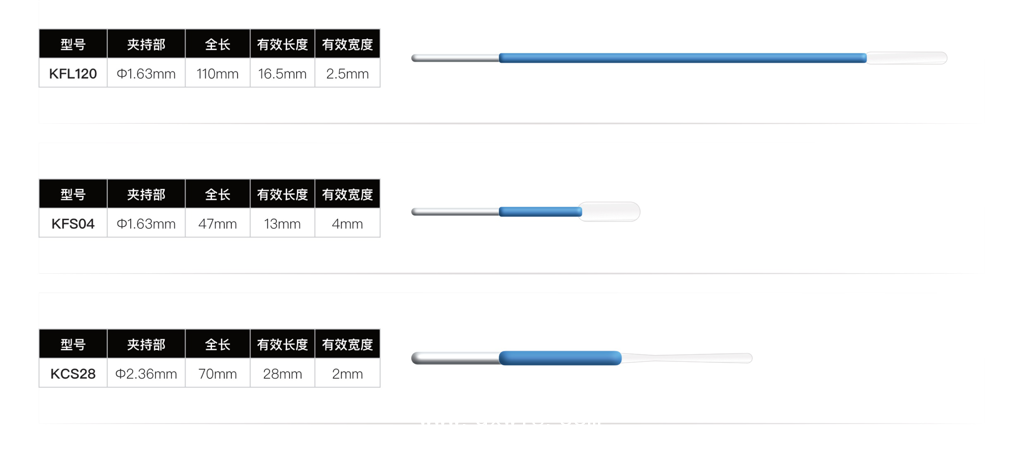
Task: Select the 70mm total length cell
Action: click(x=218, y=374)
